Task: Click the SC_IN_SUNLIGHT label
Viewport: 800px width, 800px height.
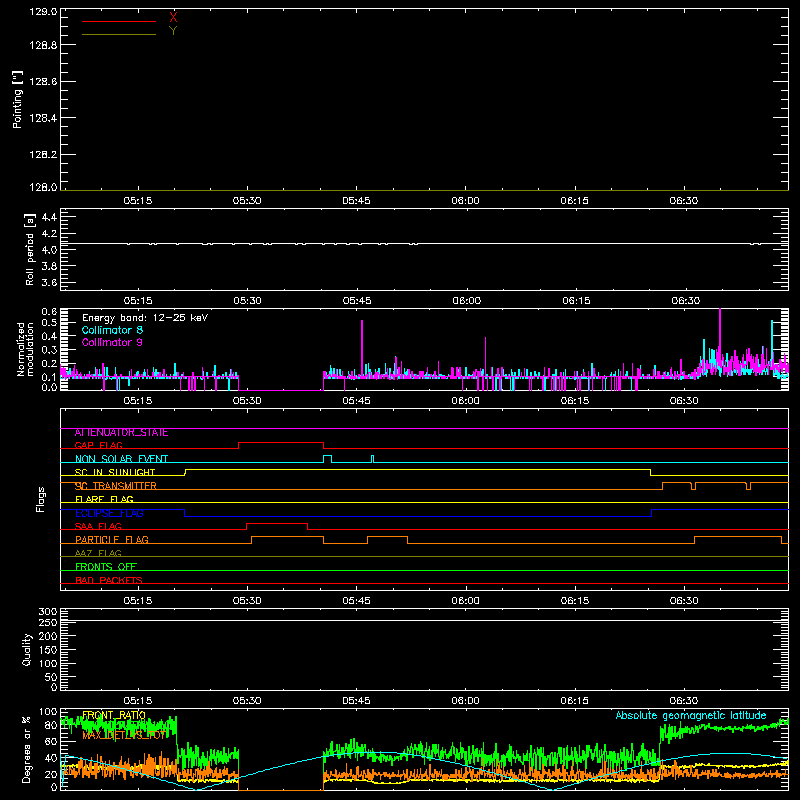Action: [115, 472]
